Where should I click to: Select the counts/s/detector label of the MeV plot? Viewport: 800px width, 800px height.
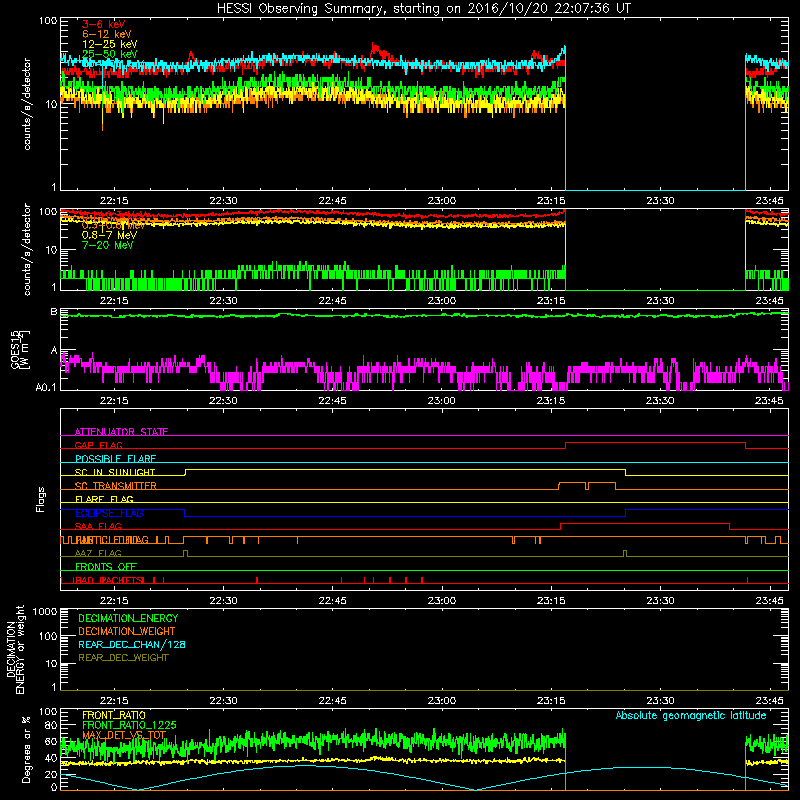[x=27, y=249]
